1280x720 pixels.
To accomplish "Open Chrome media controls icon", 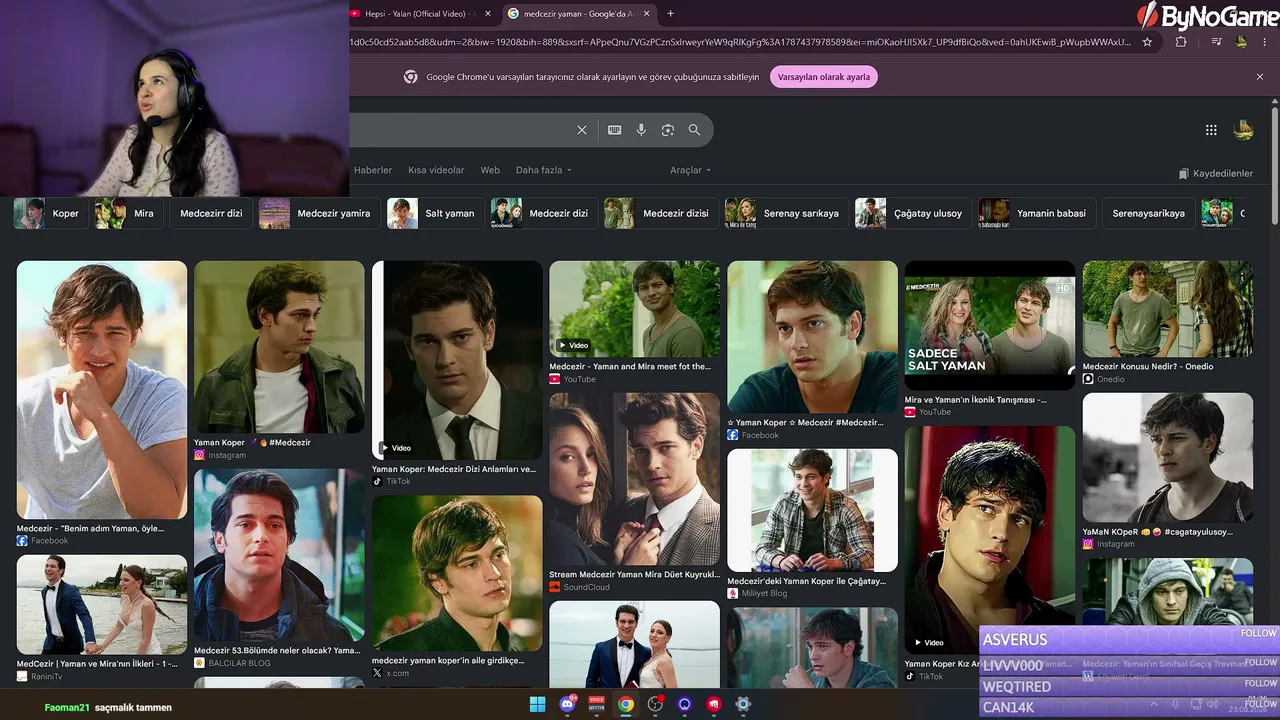I will tap(1216, 42).
